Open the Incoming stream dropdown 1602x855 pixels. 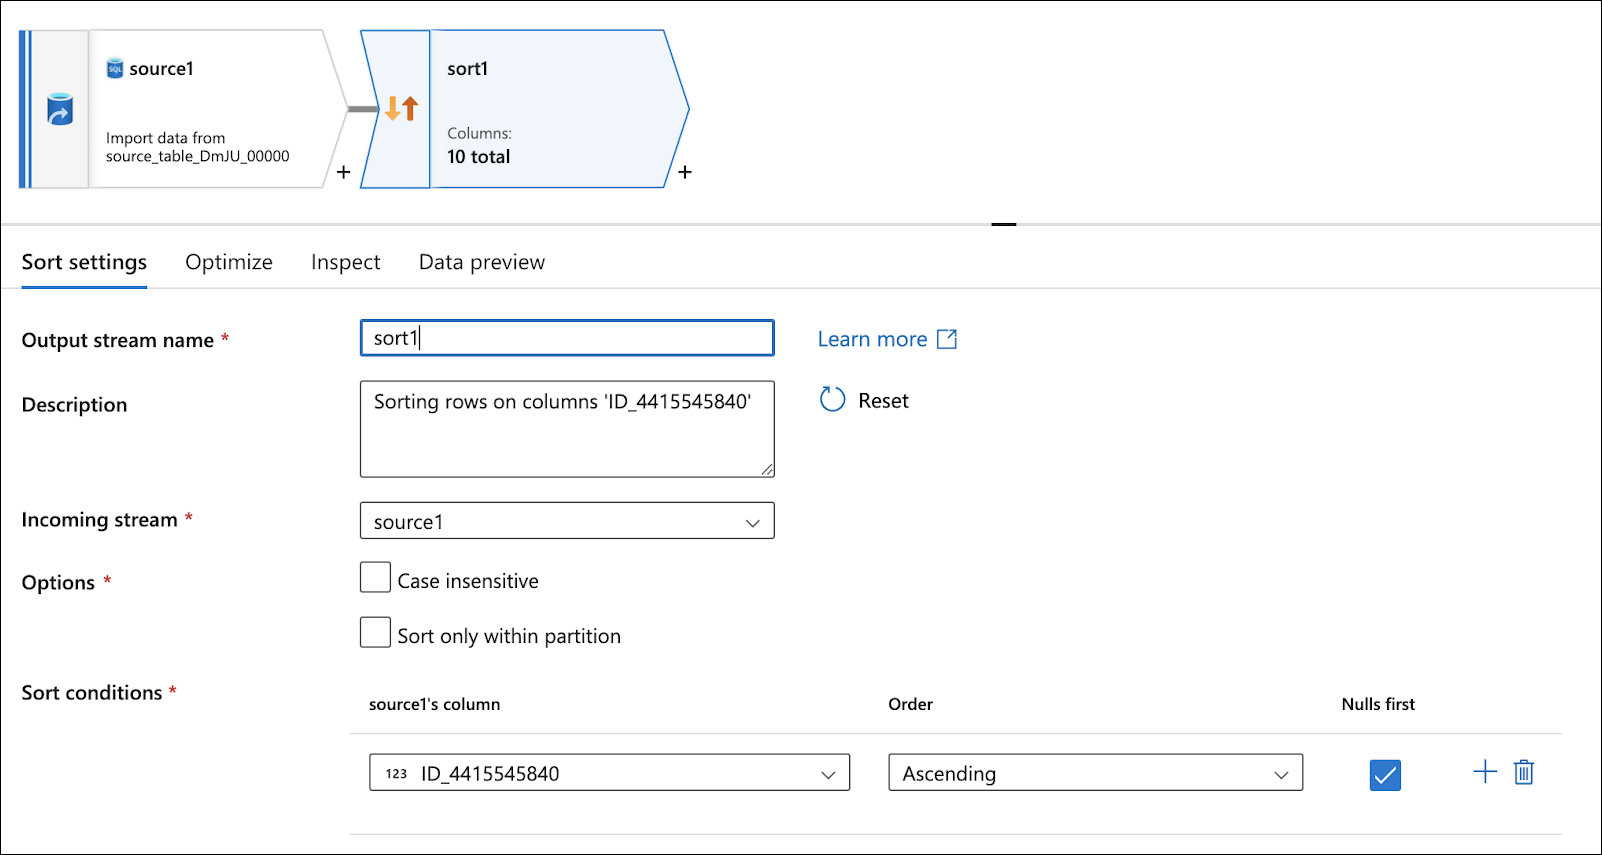coord(566,521)
